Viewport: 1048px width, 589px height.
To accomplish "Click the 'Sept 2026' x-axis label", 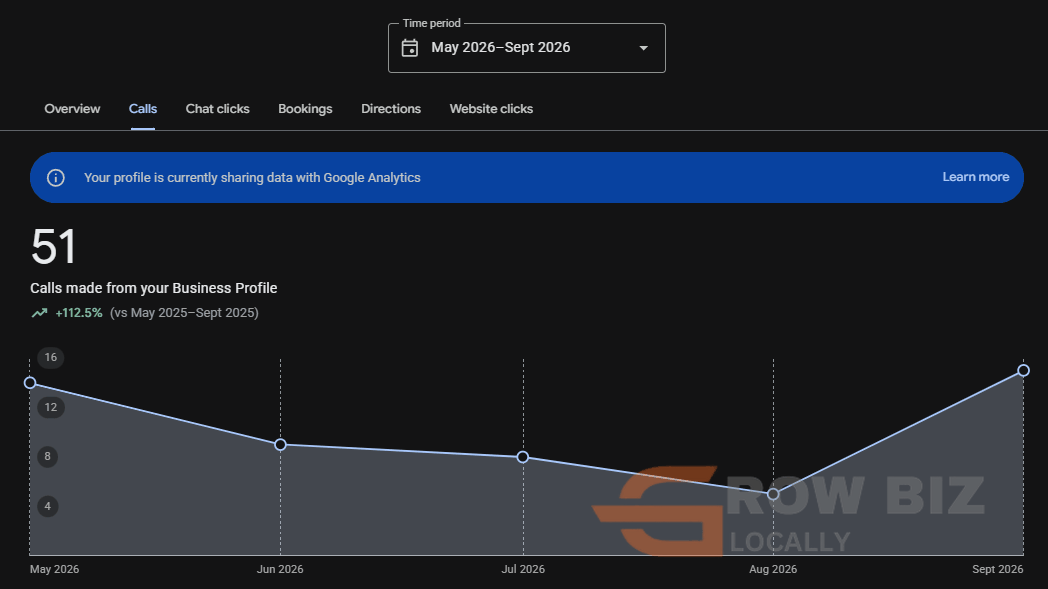I will click(998, 570).
